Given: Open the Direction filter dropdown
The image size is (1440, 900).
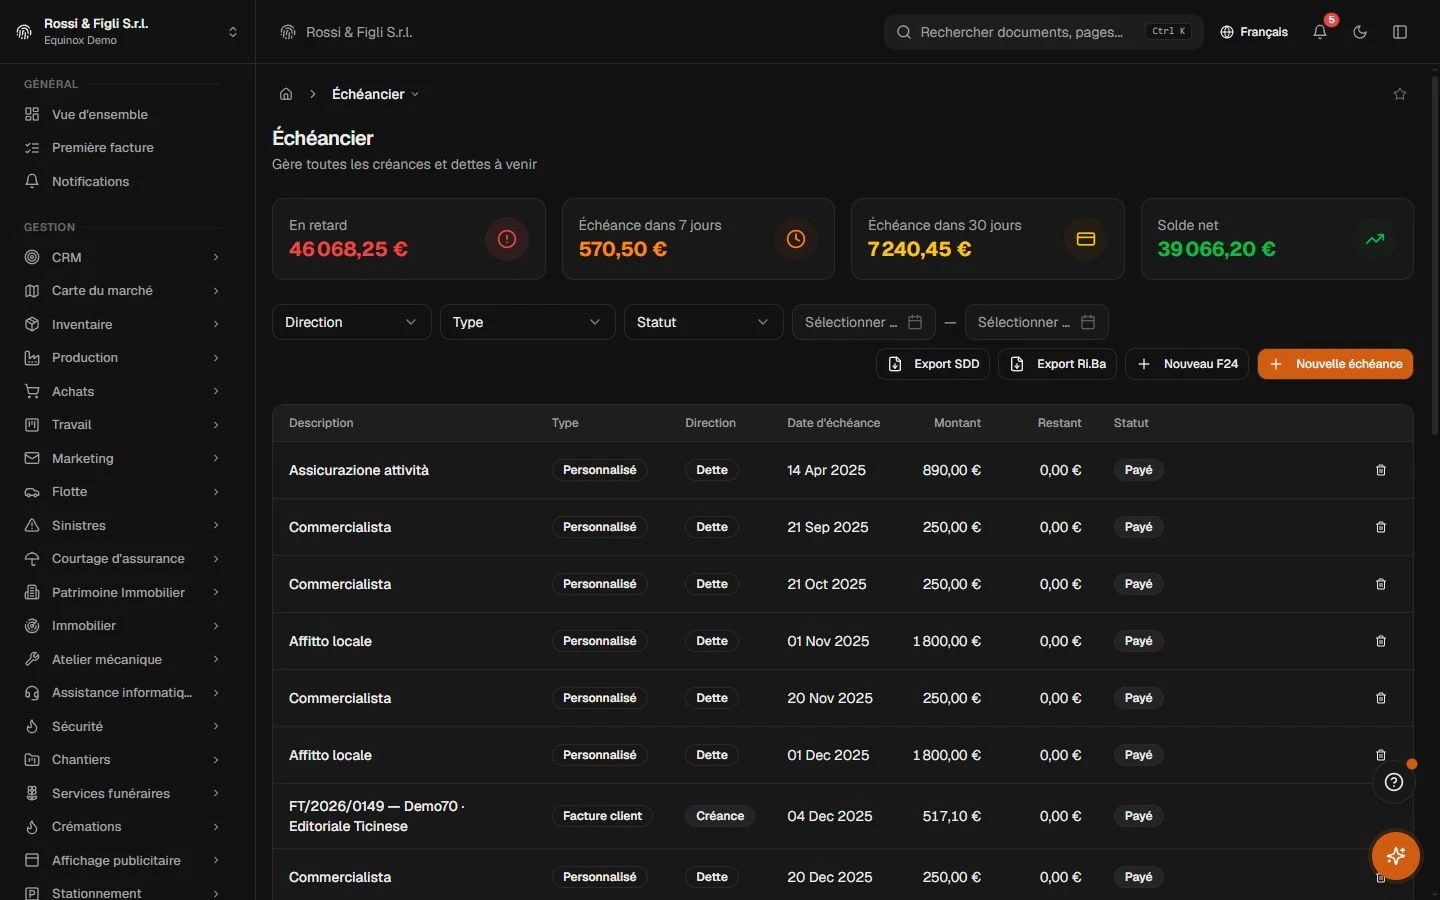Looking at the screenshot, I should coord(352,322).
